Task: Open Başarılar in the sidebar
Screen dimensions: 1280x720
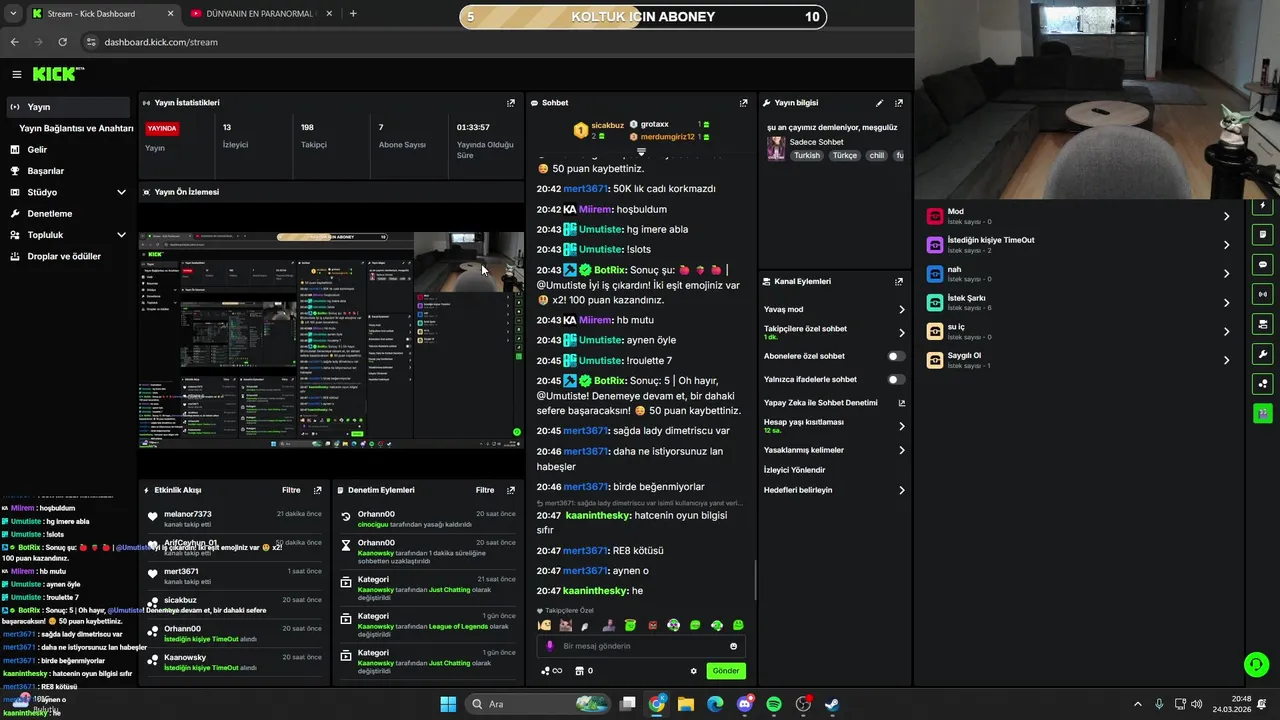Action: (x=67, y=171)
